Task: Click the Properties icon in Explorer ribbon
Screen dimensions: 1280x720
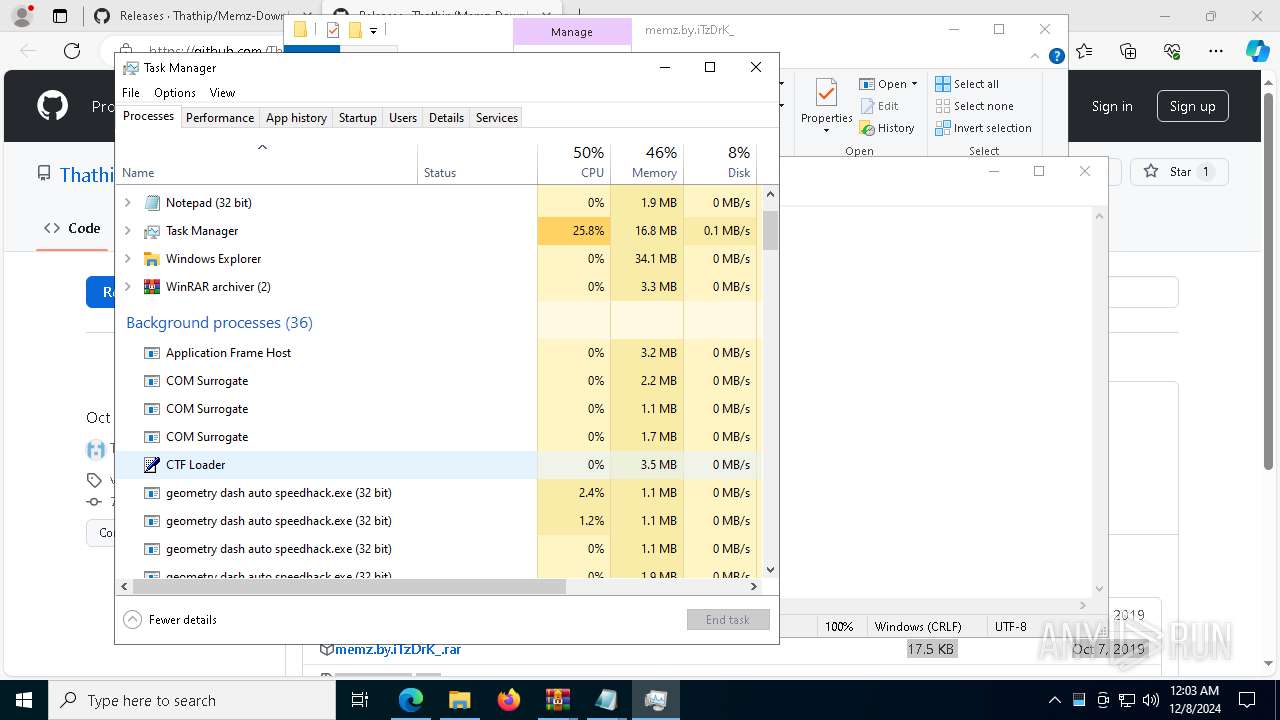Action: (x=826, y=95)
